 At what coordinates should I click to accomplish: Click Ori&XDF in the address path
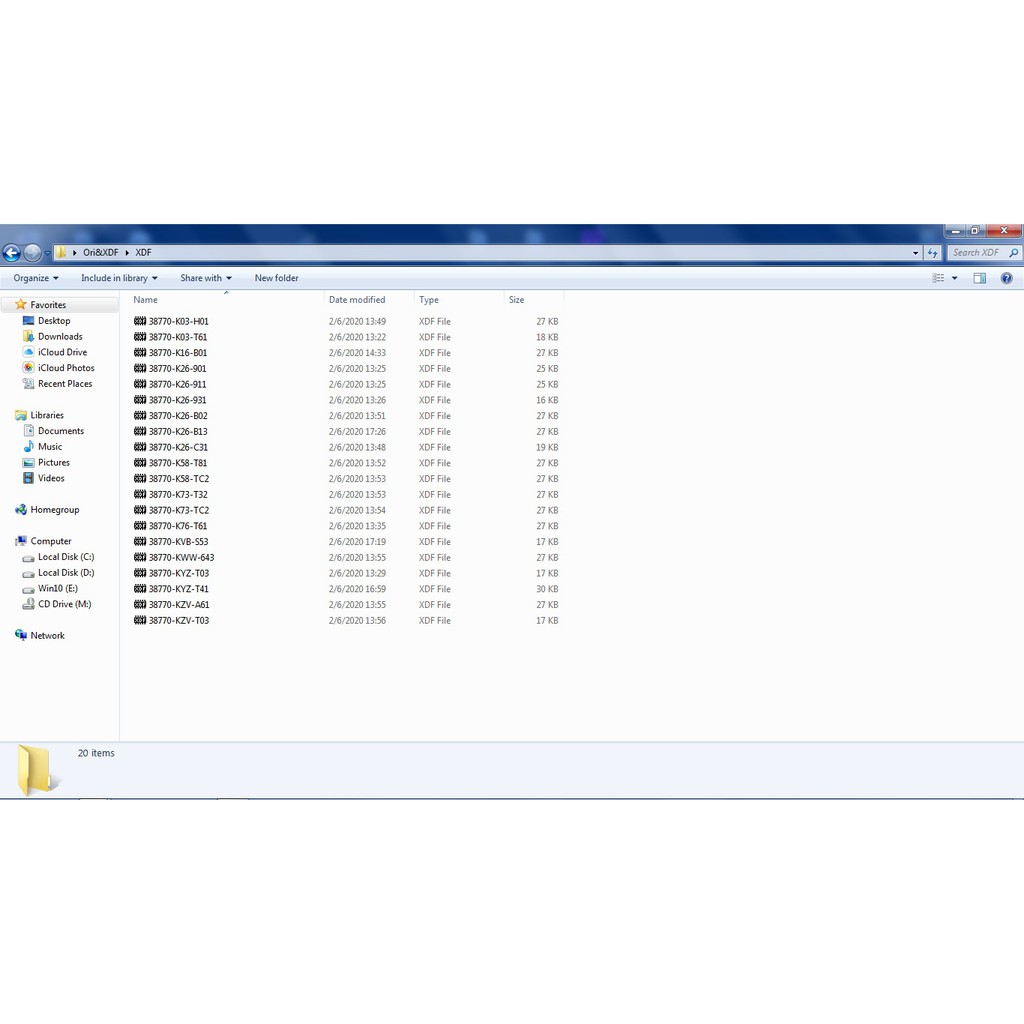[x=100, y=253]
